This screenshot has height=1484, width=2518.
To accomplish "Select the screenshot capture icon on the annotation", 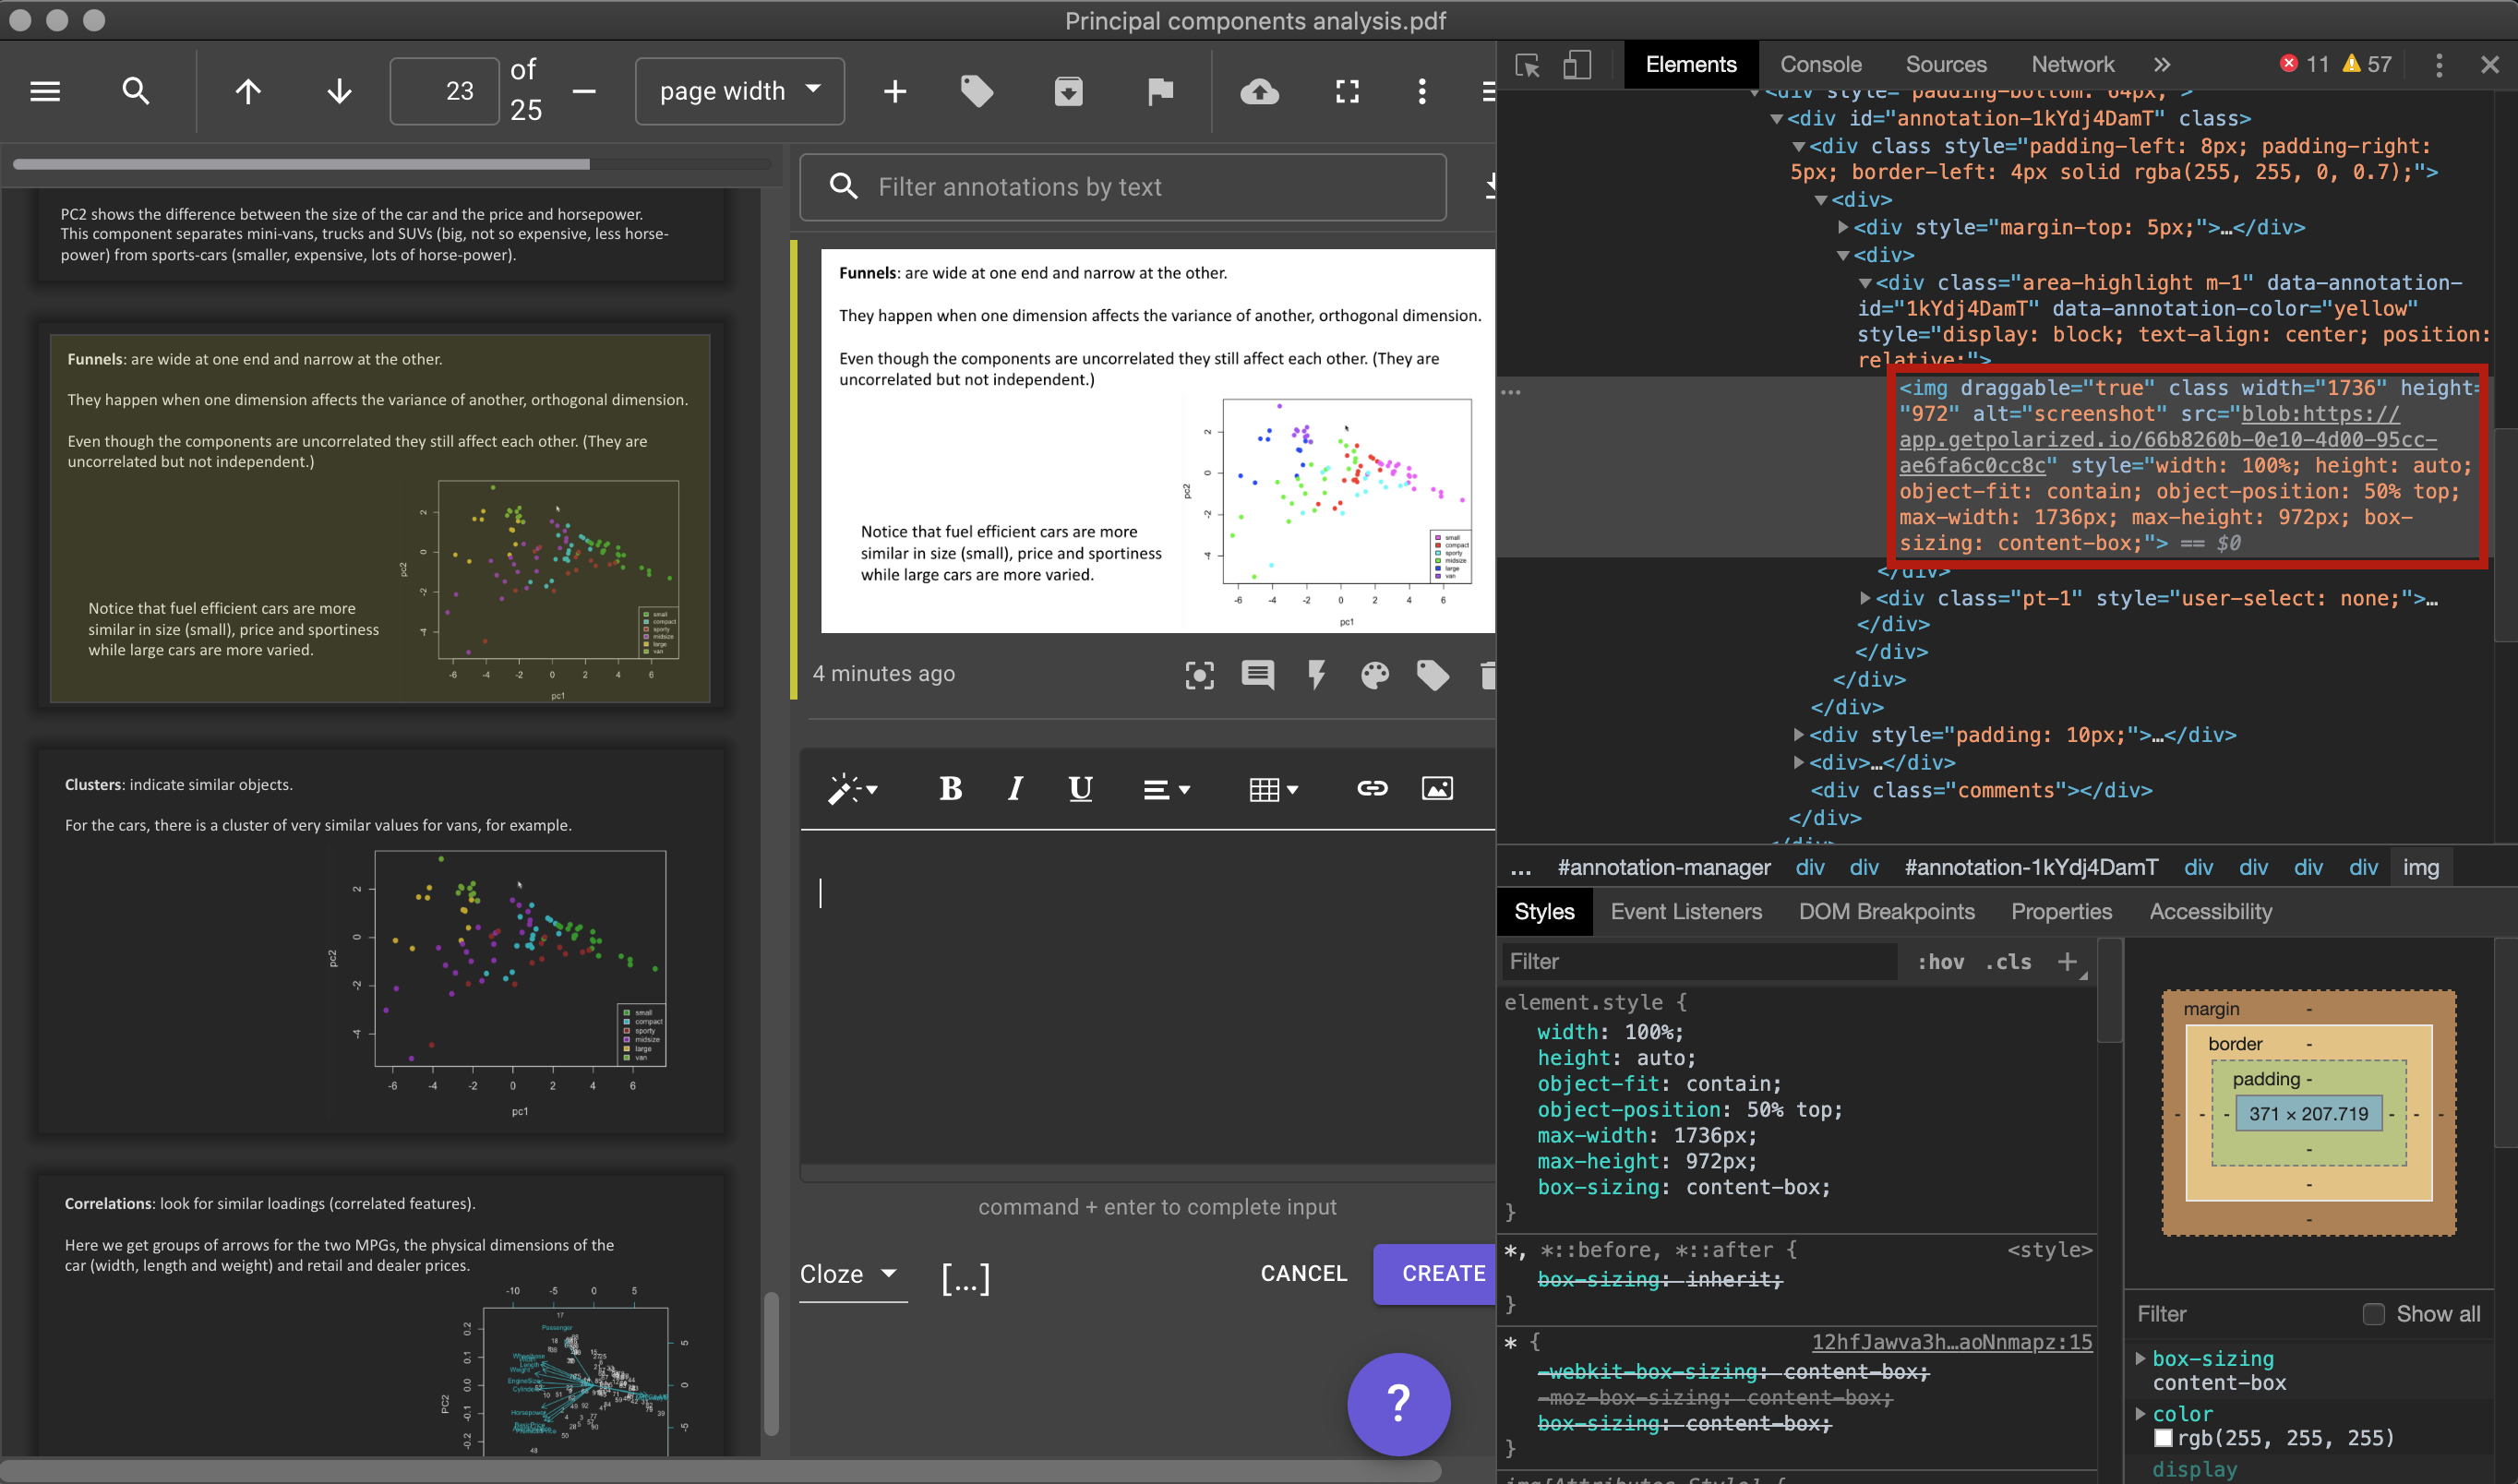I will (x=1199, y=675).
